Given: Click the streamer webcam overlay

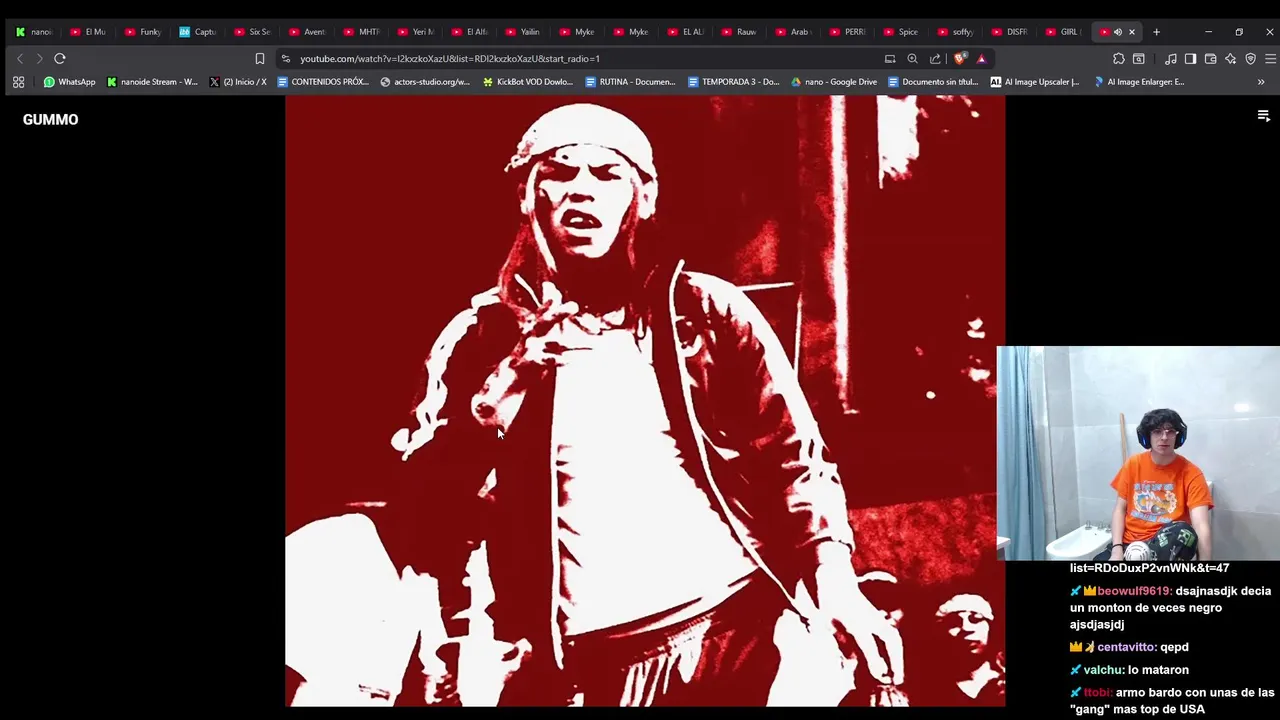Looking at the screenshot, I should point(1138,454).
